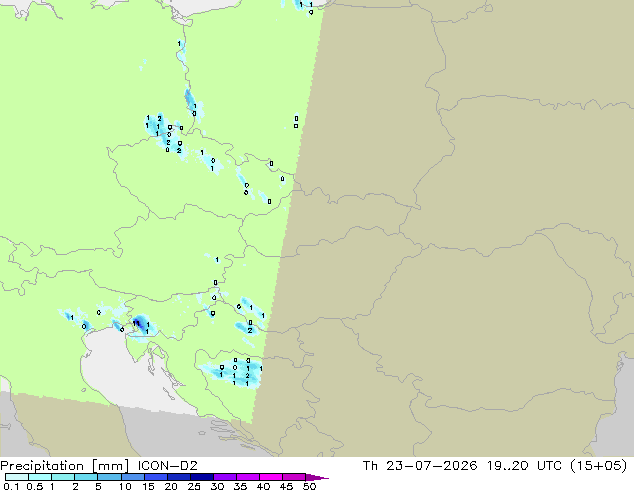Click the 15–20 mm legend color box
The image size is (634, 490).
tap(156, 477)
